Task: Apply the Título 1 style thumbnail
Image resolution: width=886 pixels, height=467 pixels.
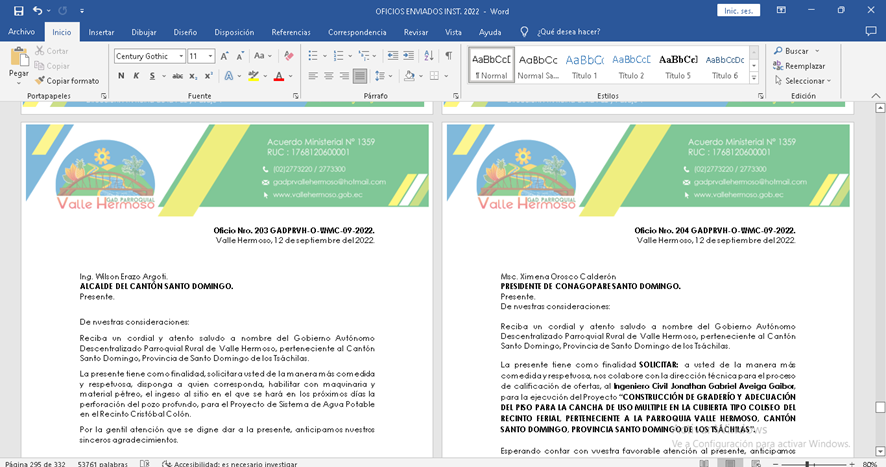Action: click(585, 65)
